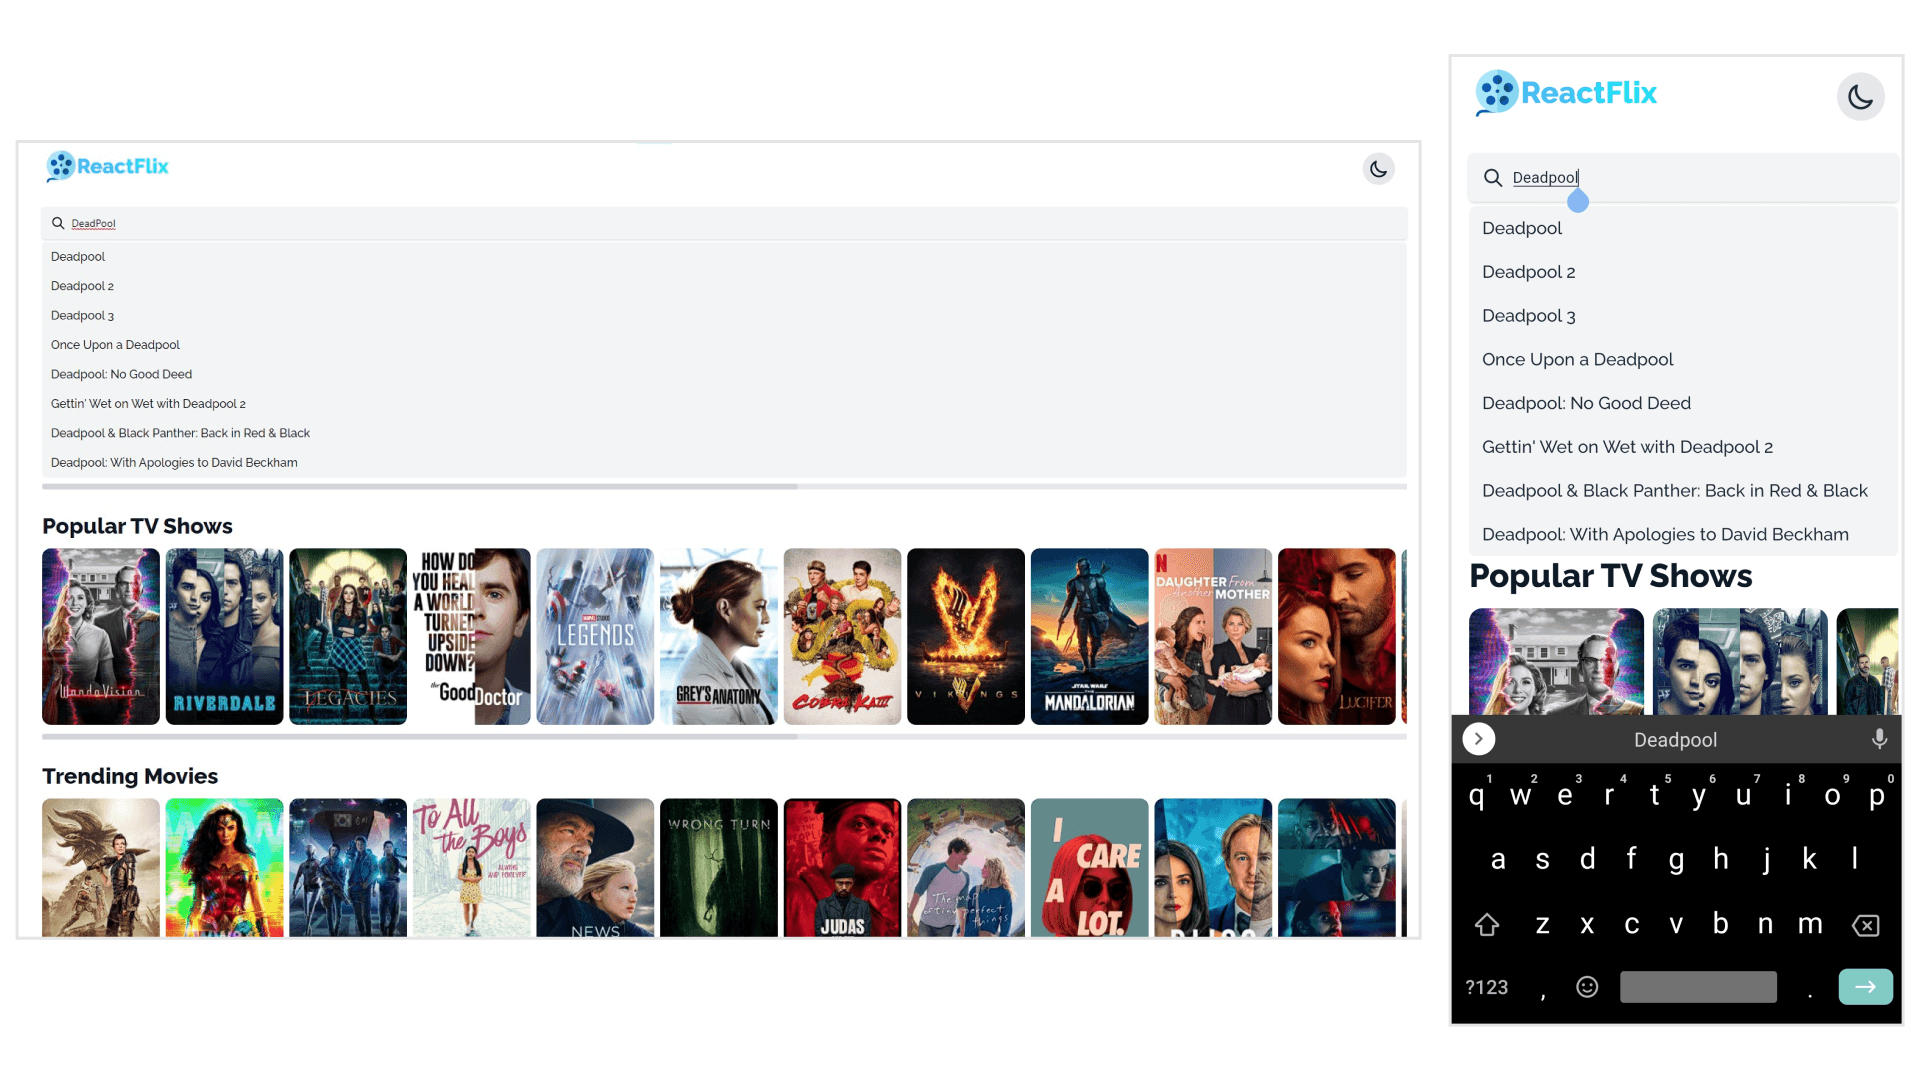The image size is (1920, 1080).
Task: Pick desktop 'Deadpool: With Apologies to David Beckham'
Action: (724, 462)
